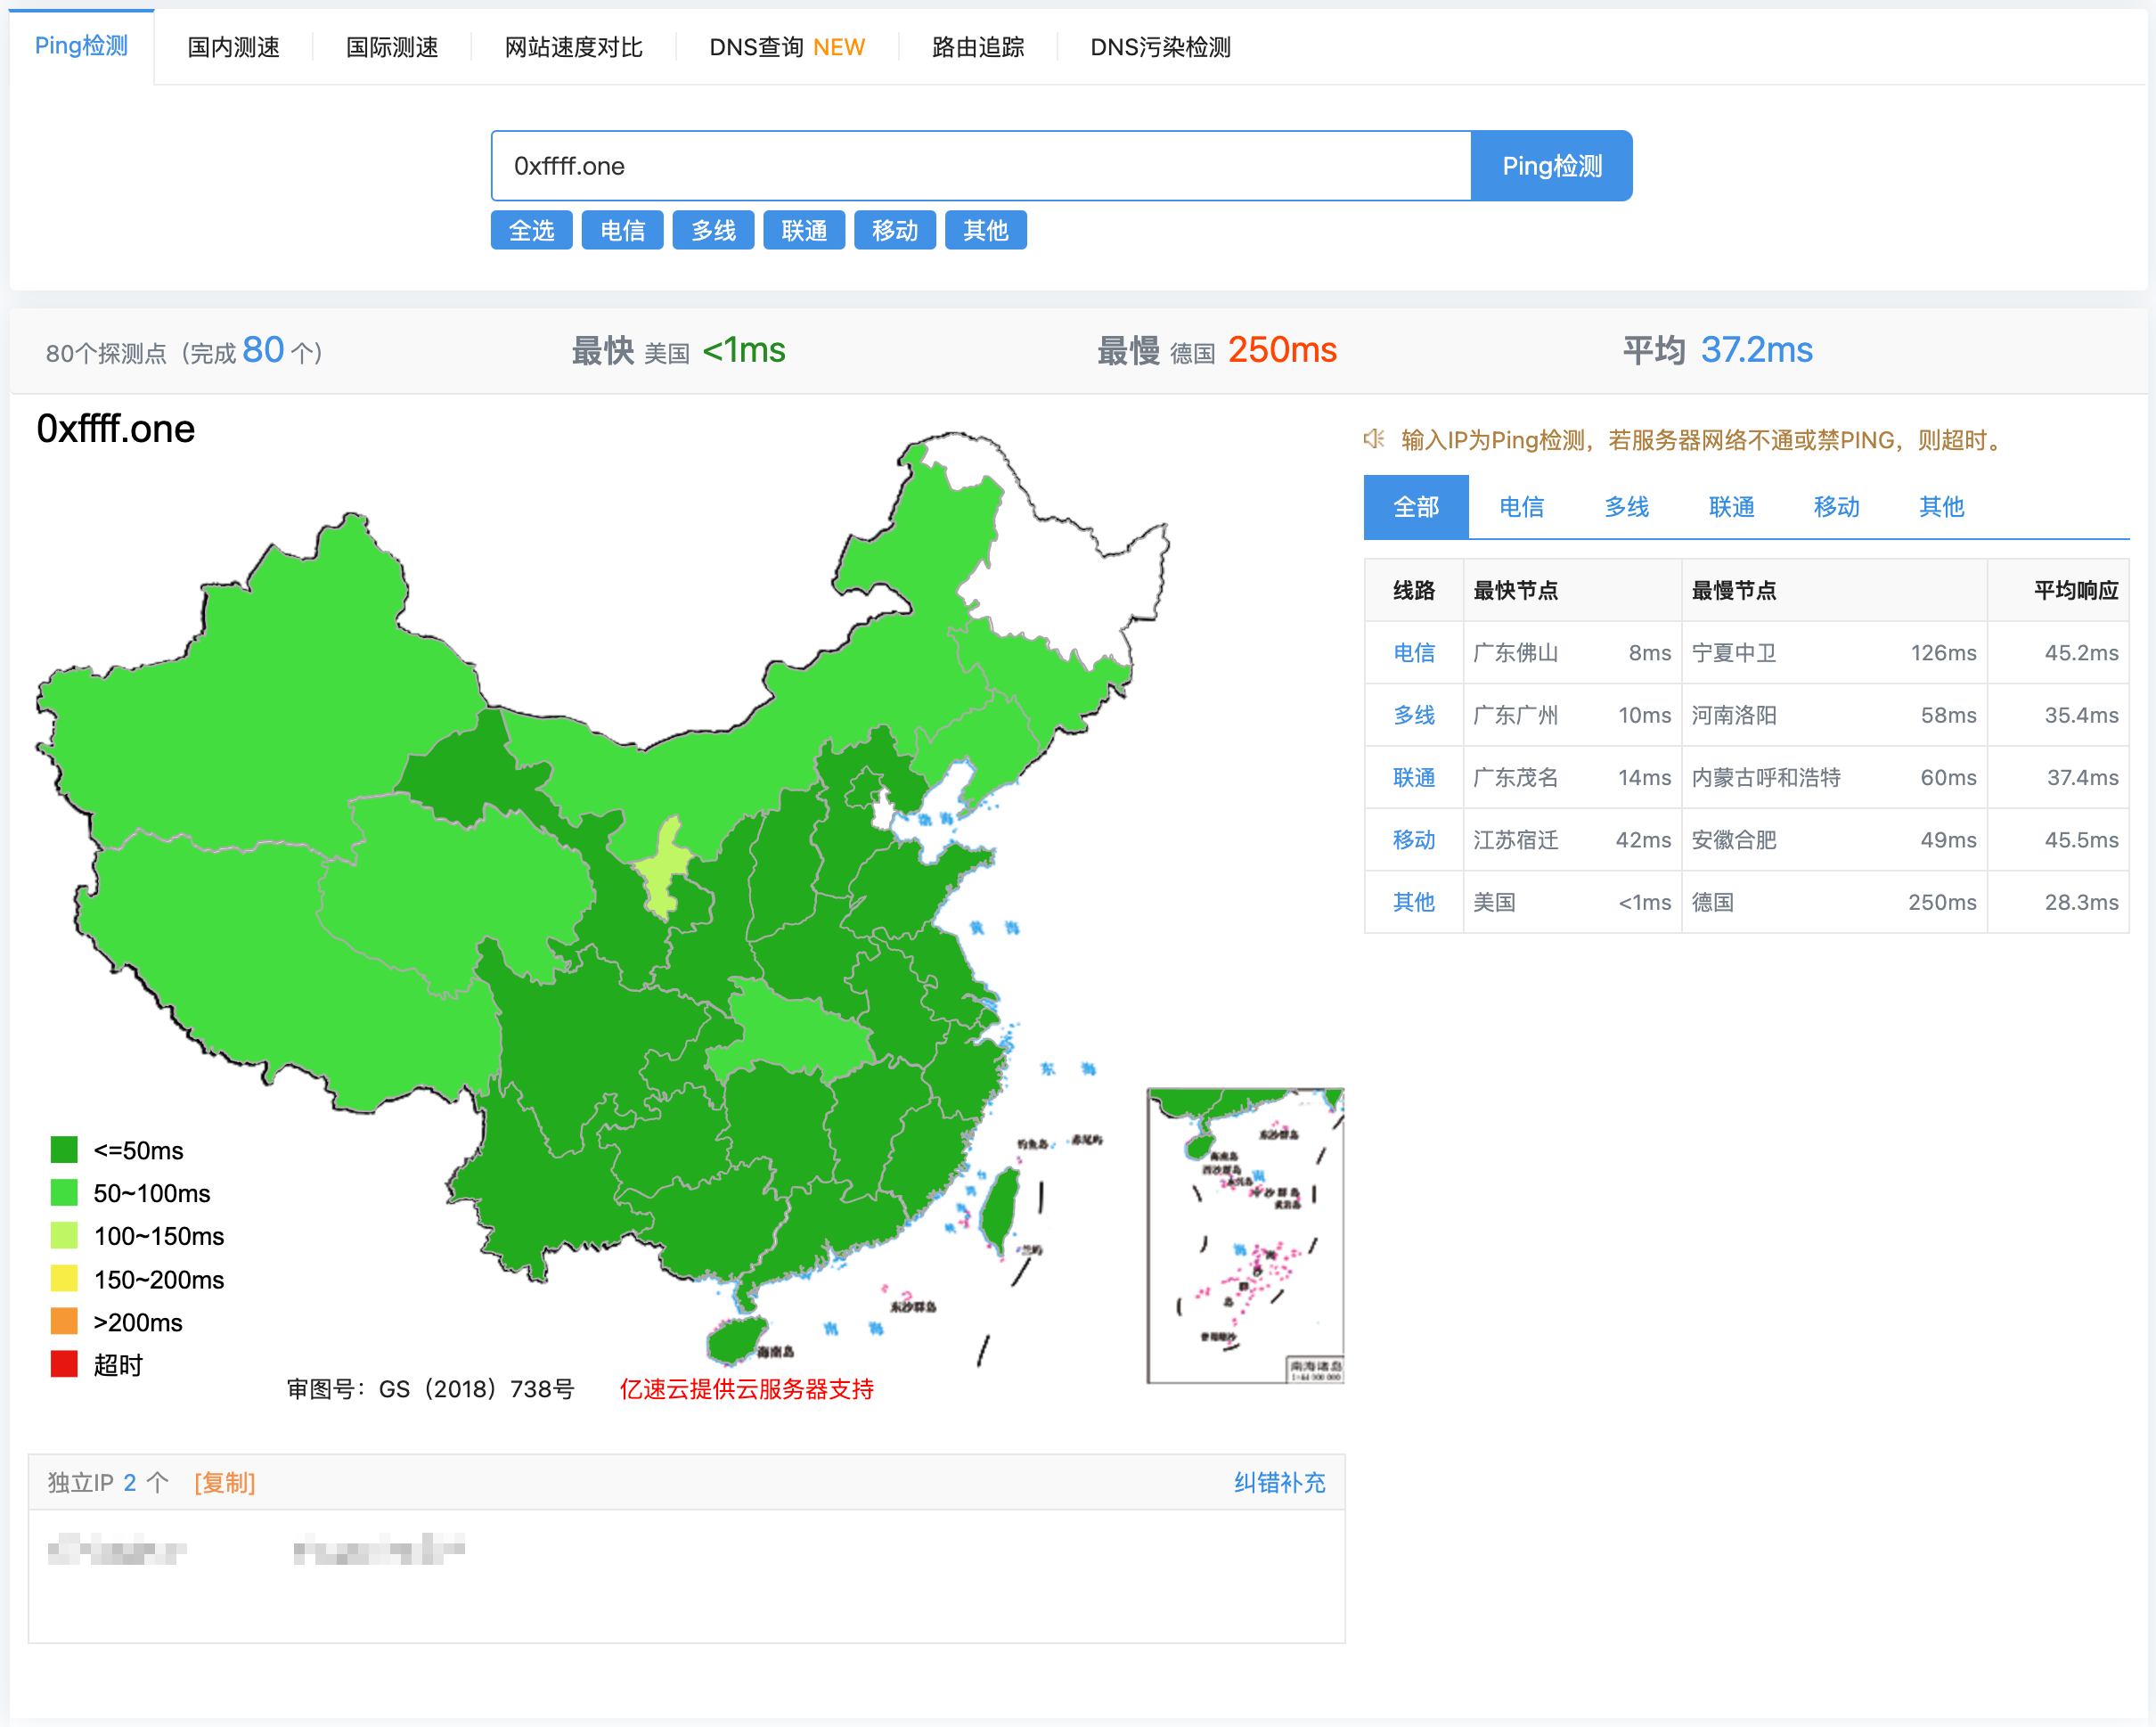The image size is (2156, 1727).
Task: Click the 37.2ms average value
Action: (1756, 350)
